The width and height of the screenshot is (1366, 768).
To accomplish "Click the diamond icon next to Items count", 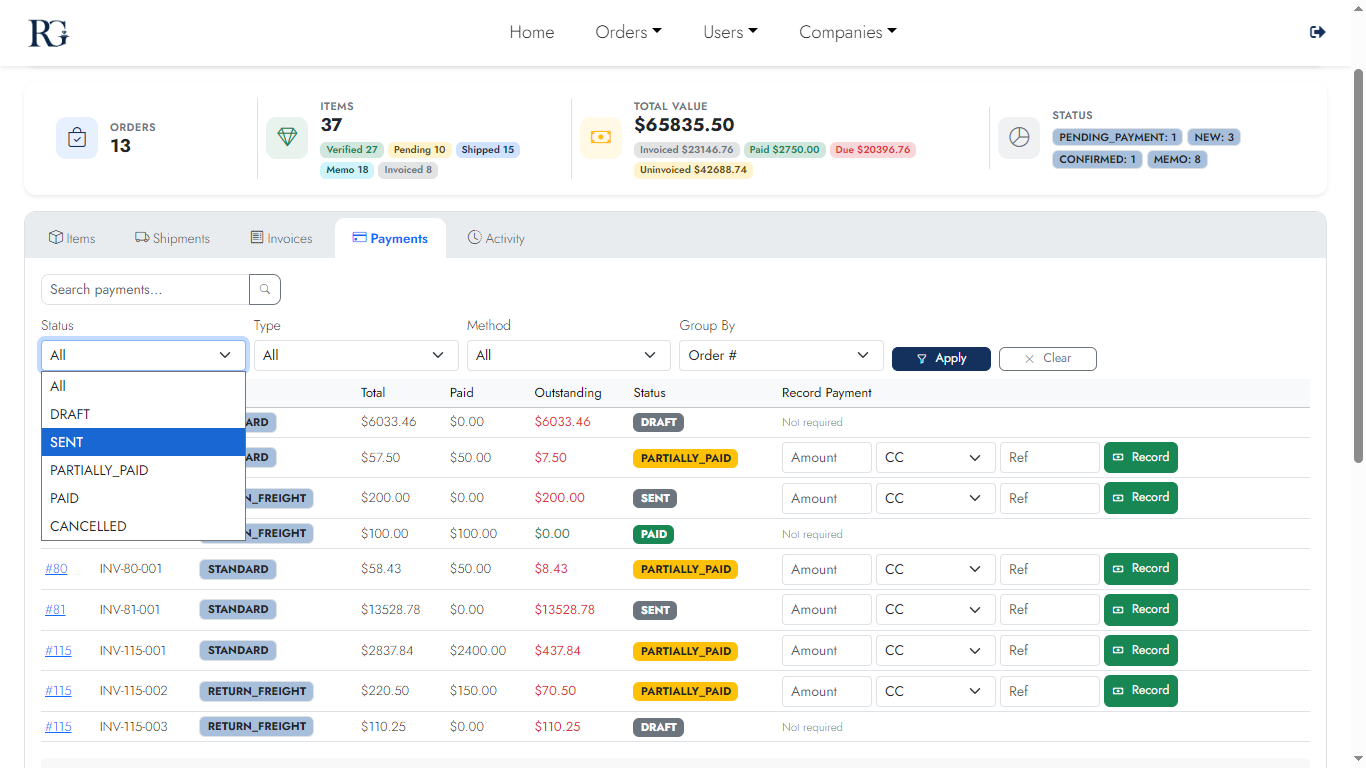I will click(x=287, y=137).
